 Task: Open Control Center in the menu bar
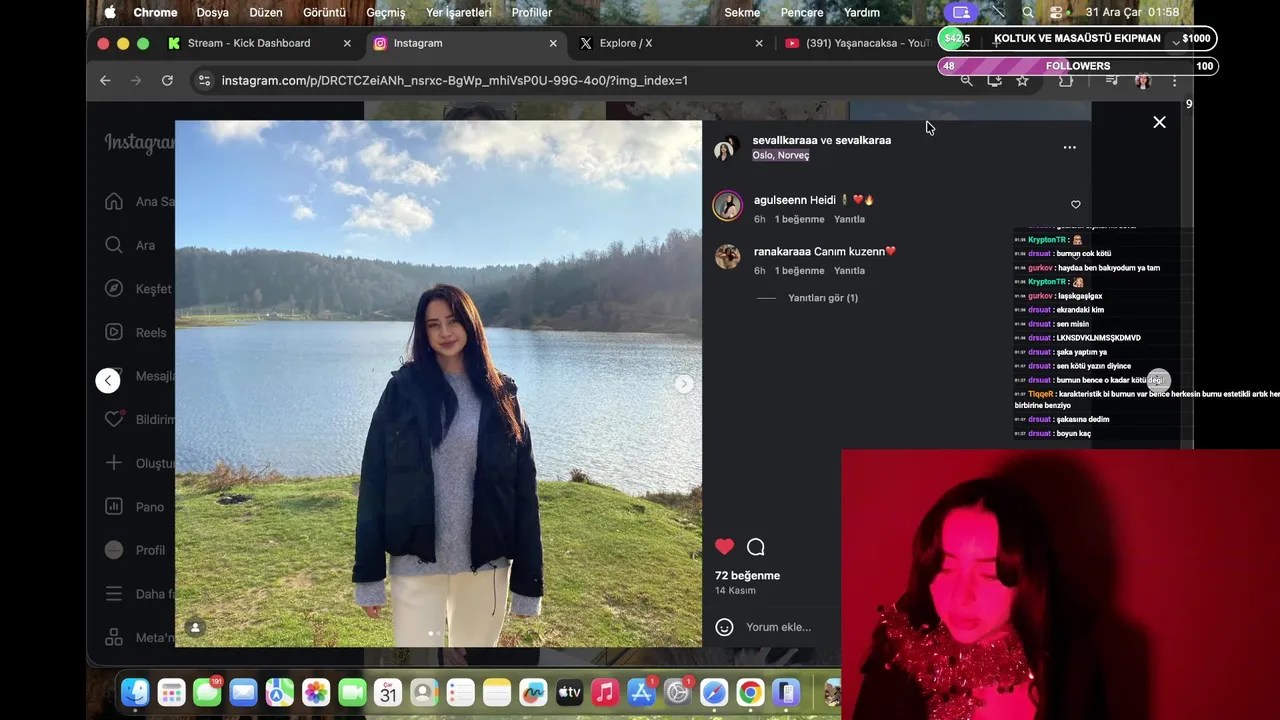coord(1056,12)
